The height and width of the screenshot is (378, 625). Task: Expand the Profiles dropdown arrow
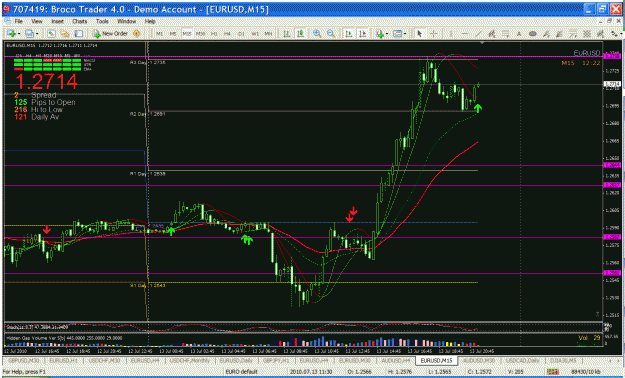coord(37,34)
